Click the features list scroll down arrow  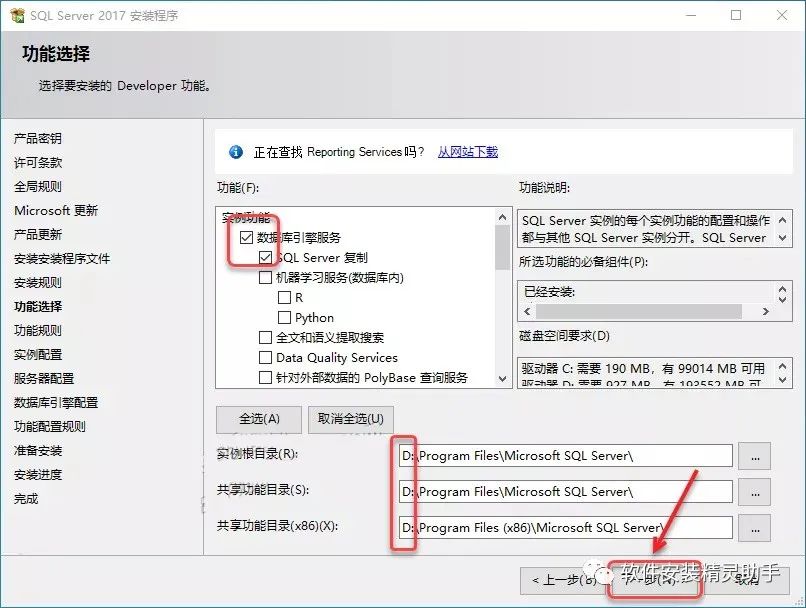tap(503, 379)
